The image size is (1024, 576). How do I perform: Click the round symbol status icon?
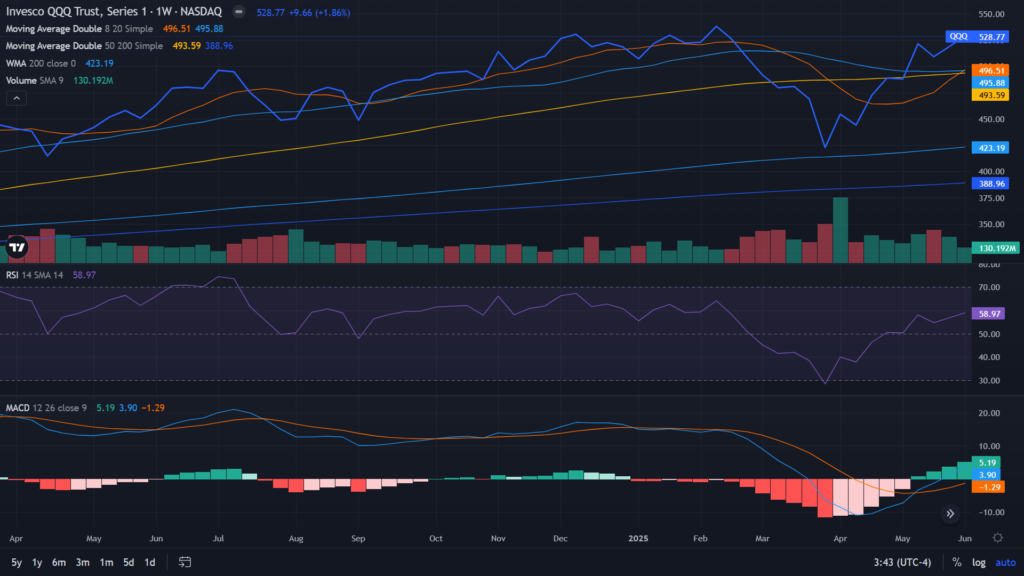tap(239, 12)
